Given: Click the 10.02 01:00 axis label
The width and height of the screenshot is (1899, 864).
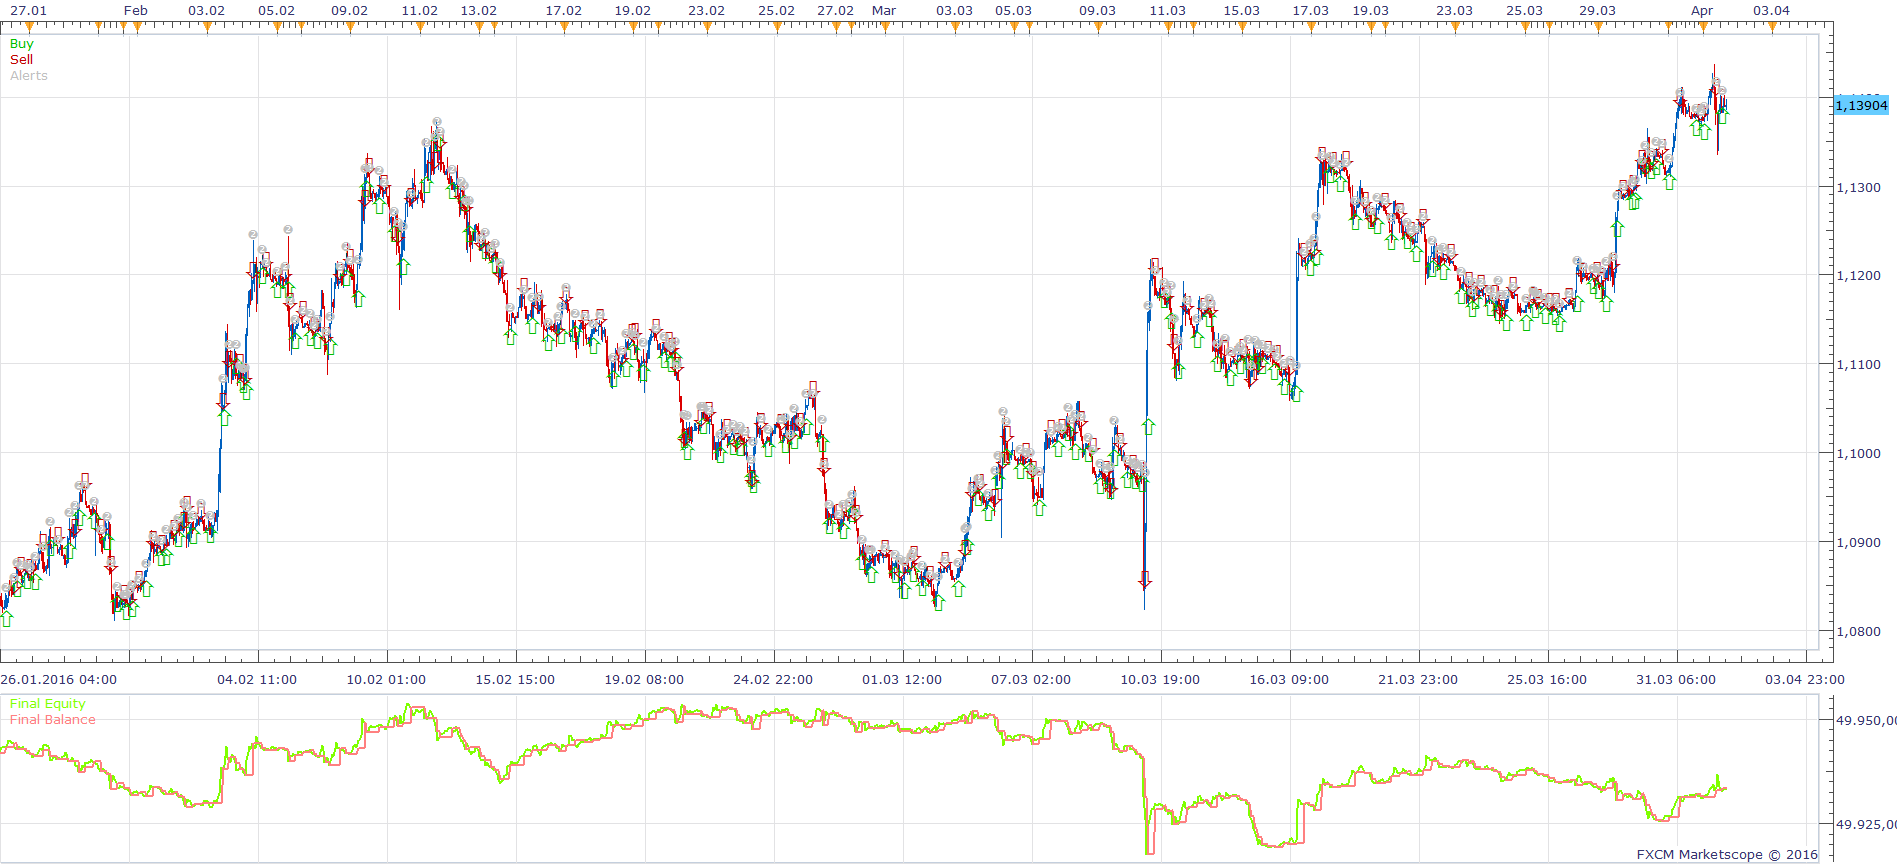Looking at the screenshot, I should [386, 680].
